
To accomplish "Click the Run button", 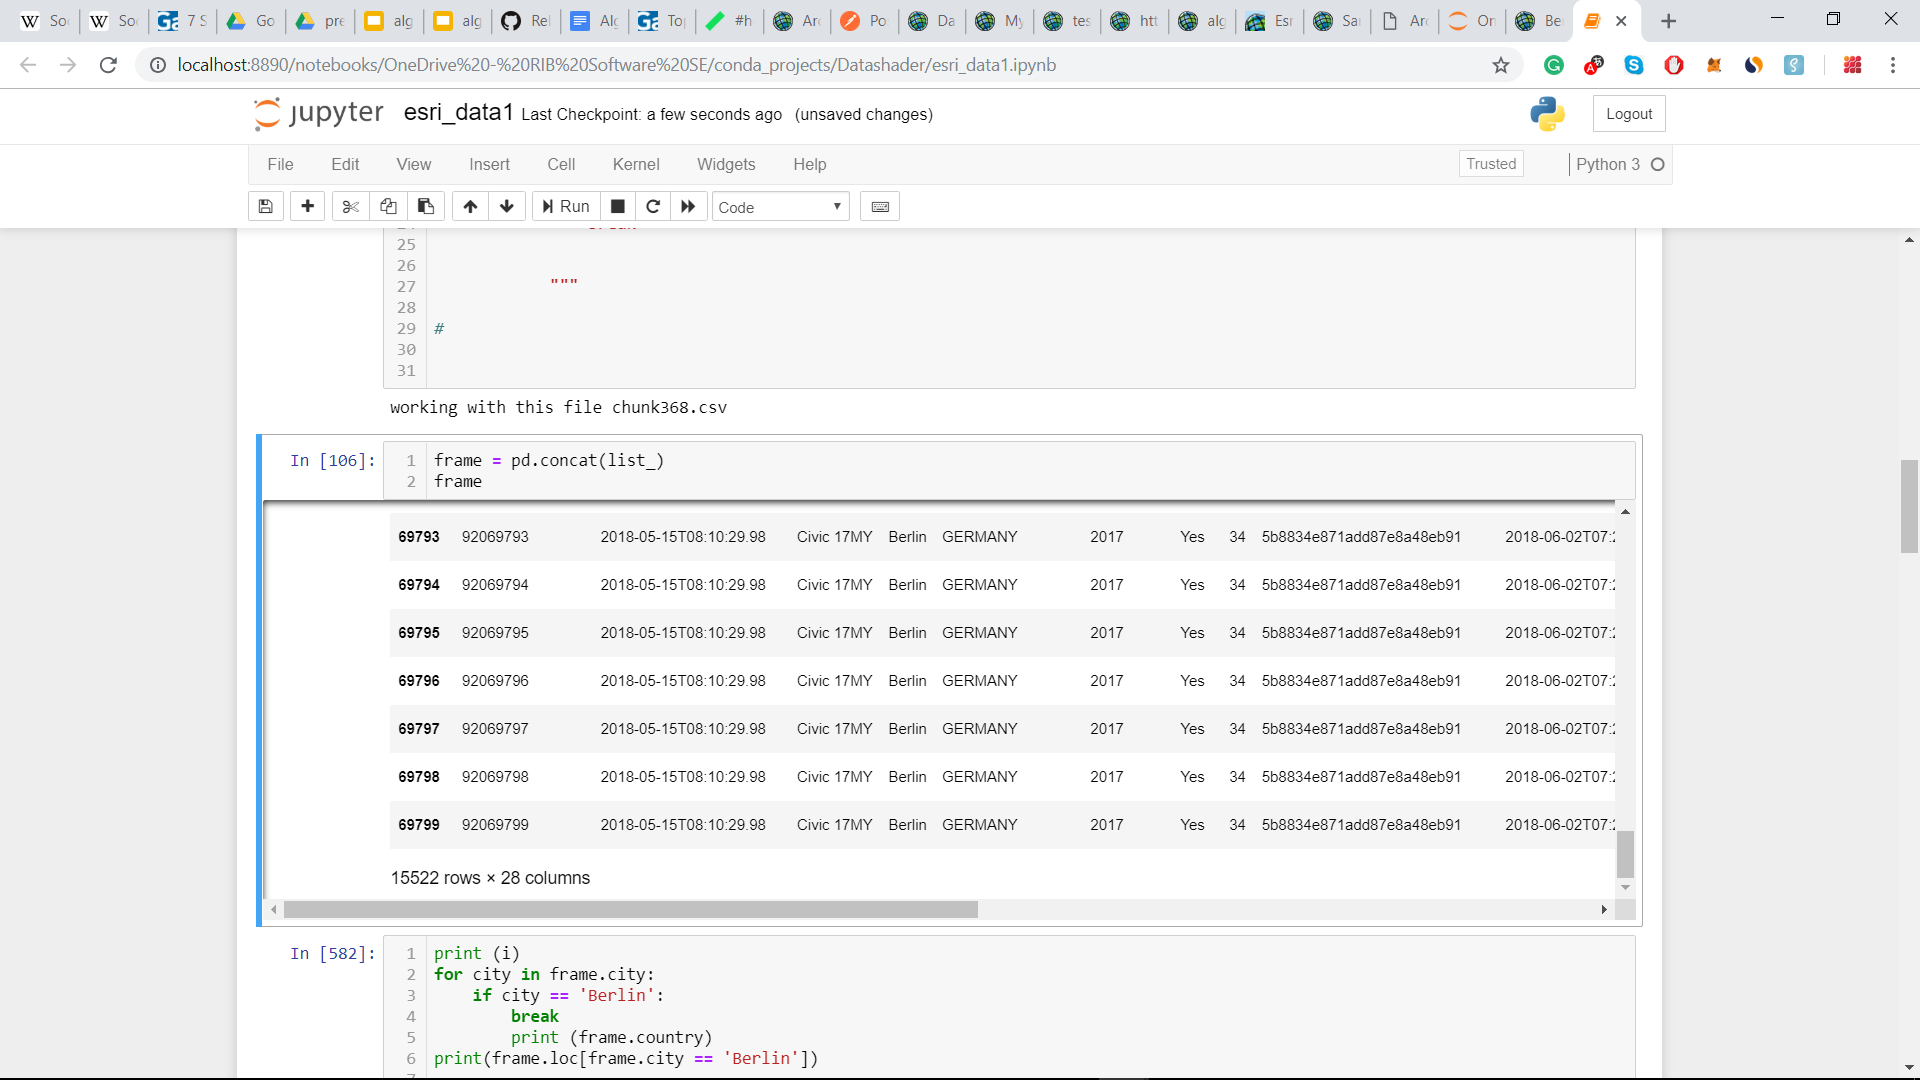I will pos(566,206).
